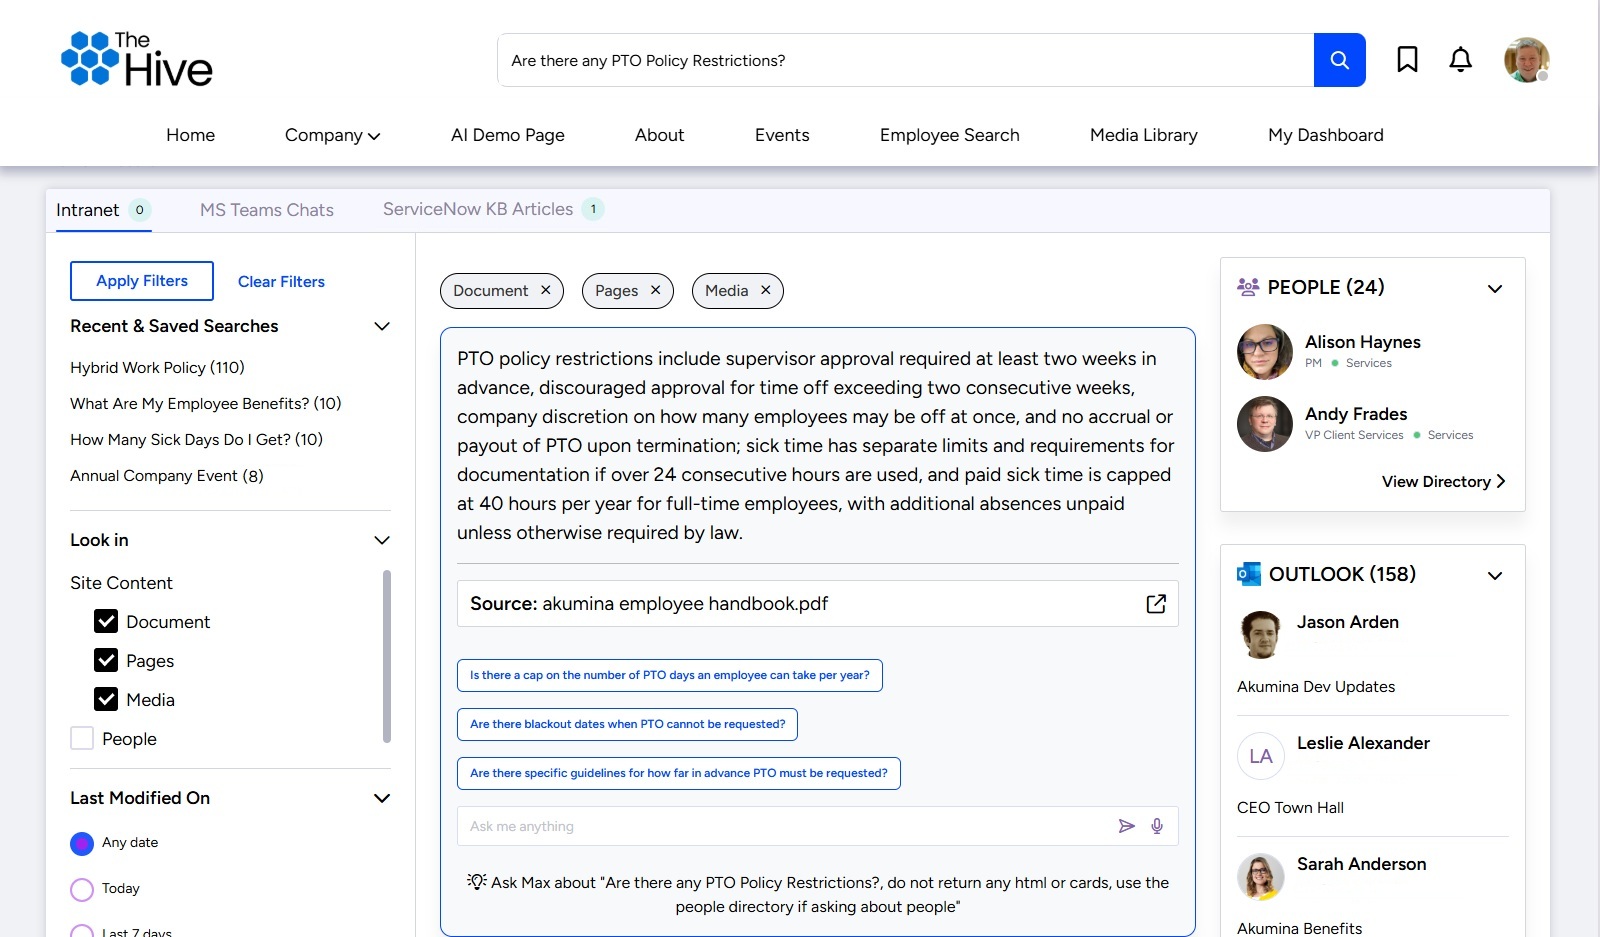Click The Hive logo
This screenshot has height=937, width=1600.
coord(137,58)
